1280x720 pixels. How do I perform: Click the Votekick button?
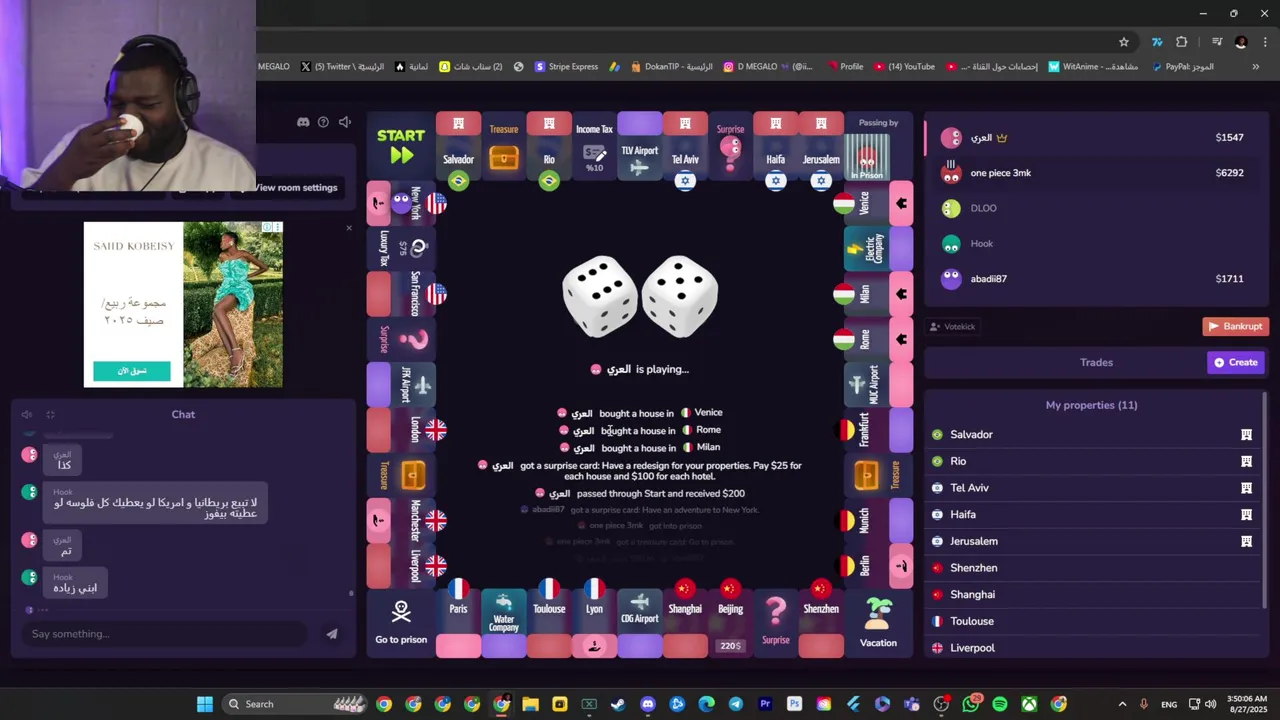(952, 326)
